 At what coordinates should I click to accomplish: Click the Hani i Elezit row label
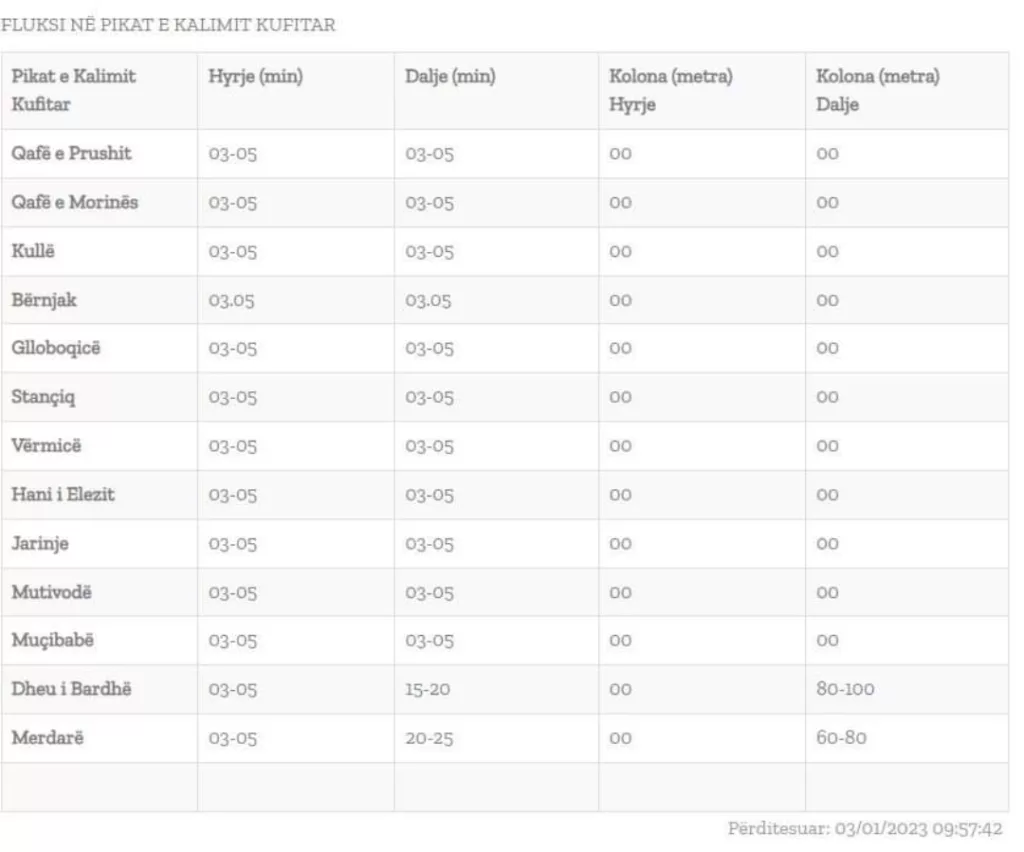point(63,494)
